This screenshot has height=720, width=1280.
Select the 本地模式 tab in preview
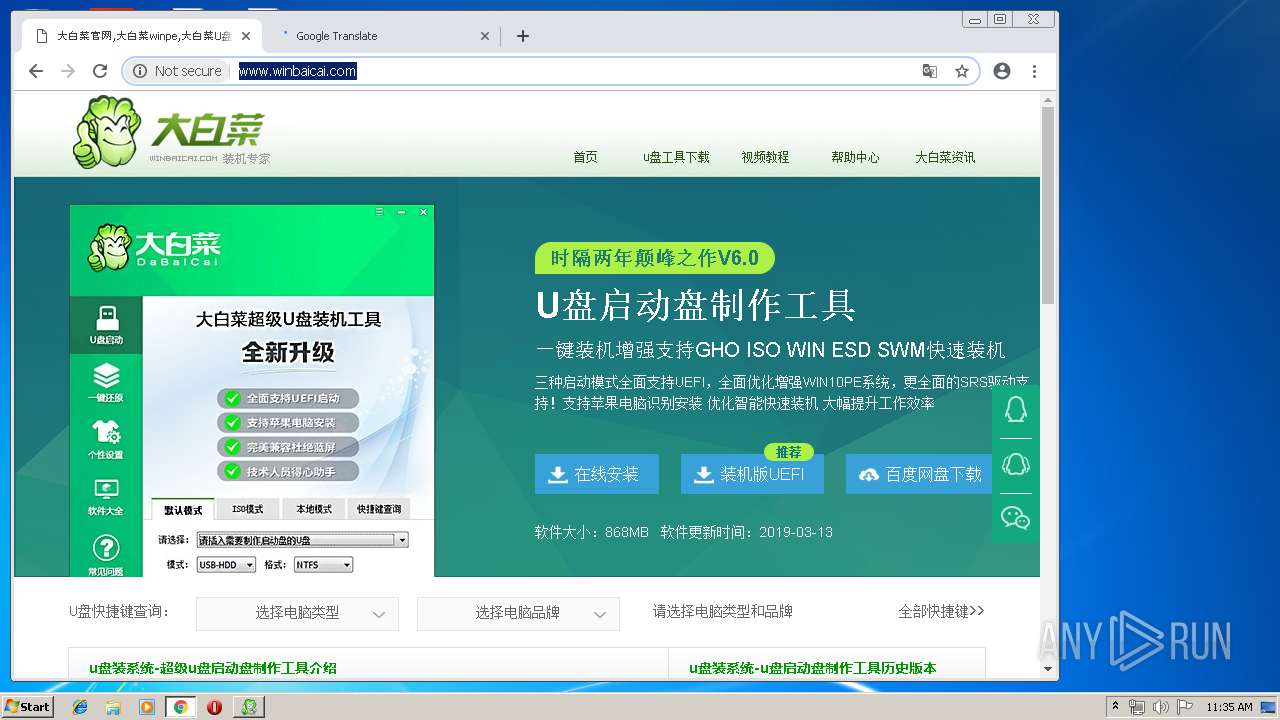313,509
